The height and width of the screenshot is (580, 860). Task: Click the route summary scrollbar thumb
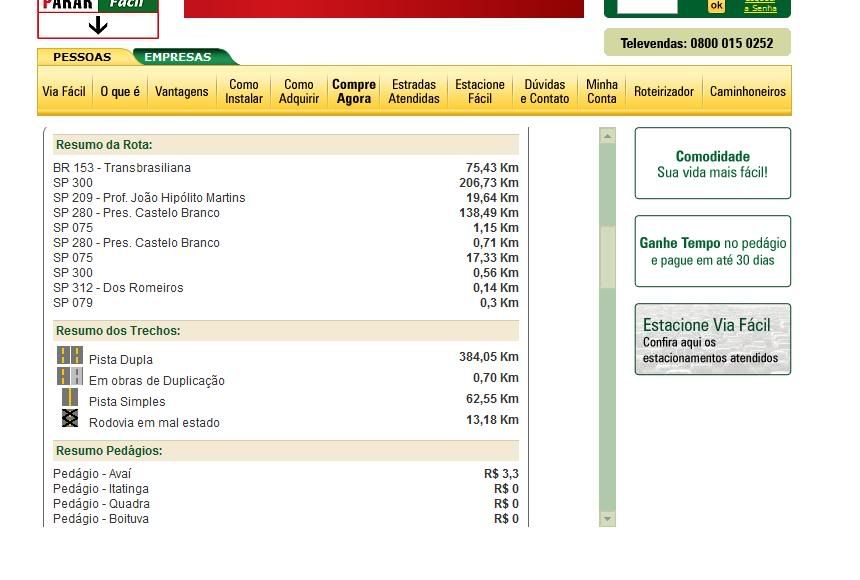(x=607, y=257)
